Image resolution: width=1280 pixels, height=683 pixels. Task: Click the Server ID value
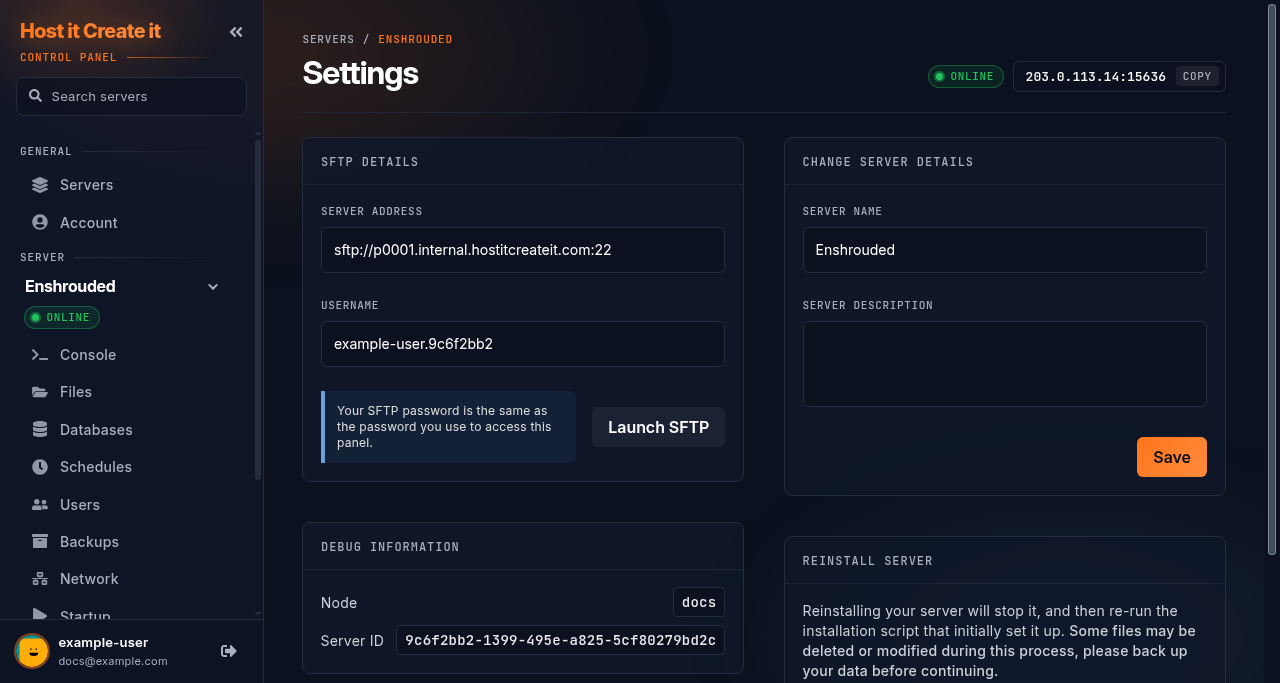point(560,640)
